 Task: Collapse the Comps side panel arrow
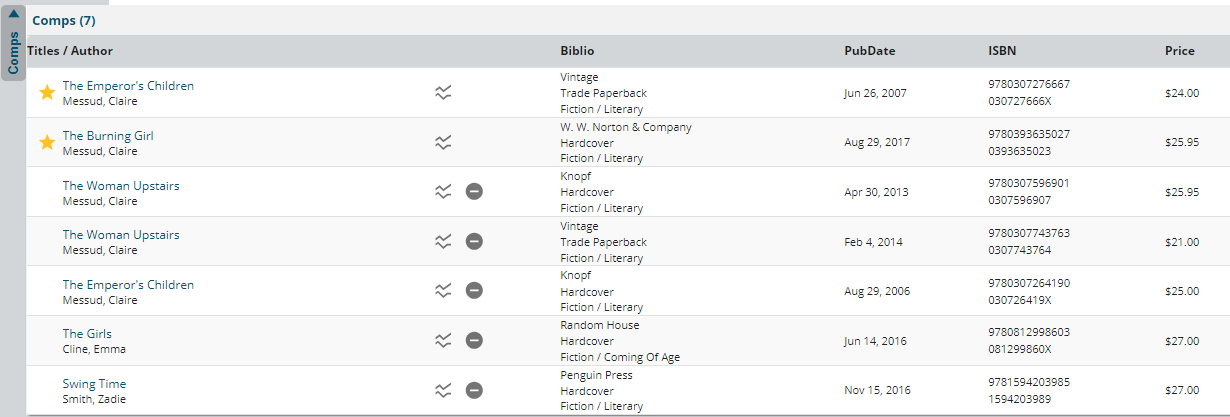tap(13, 14)
